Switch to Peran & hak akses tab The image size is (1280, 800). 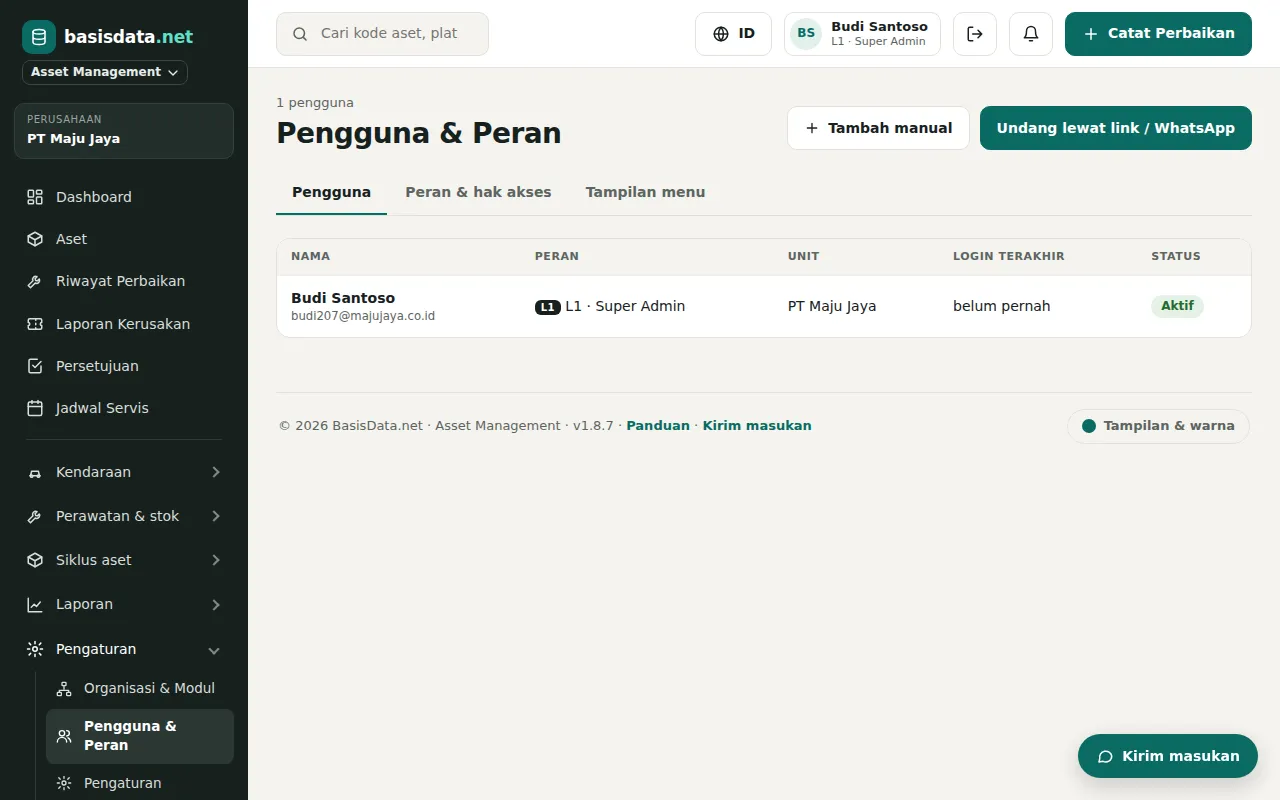pyautogui.click(x=478, y=192)
